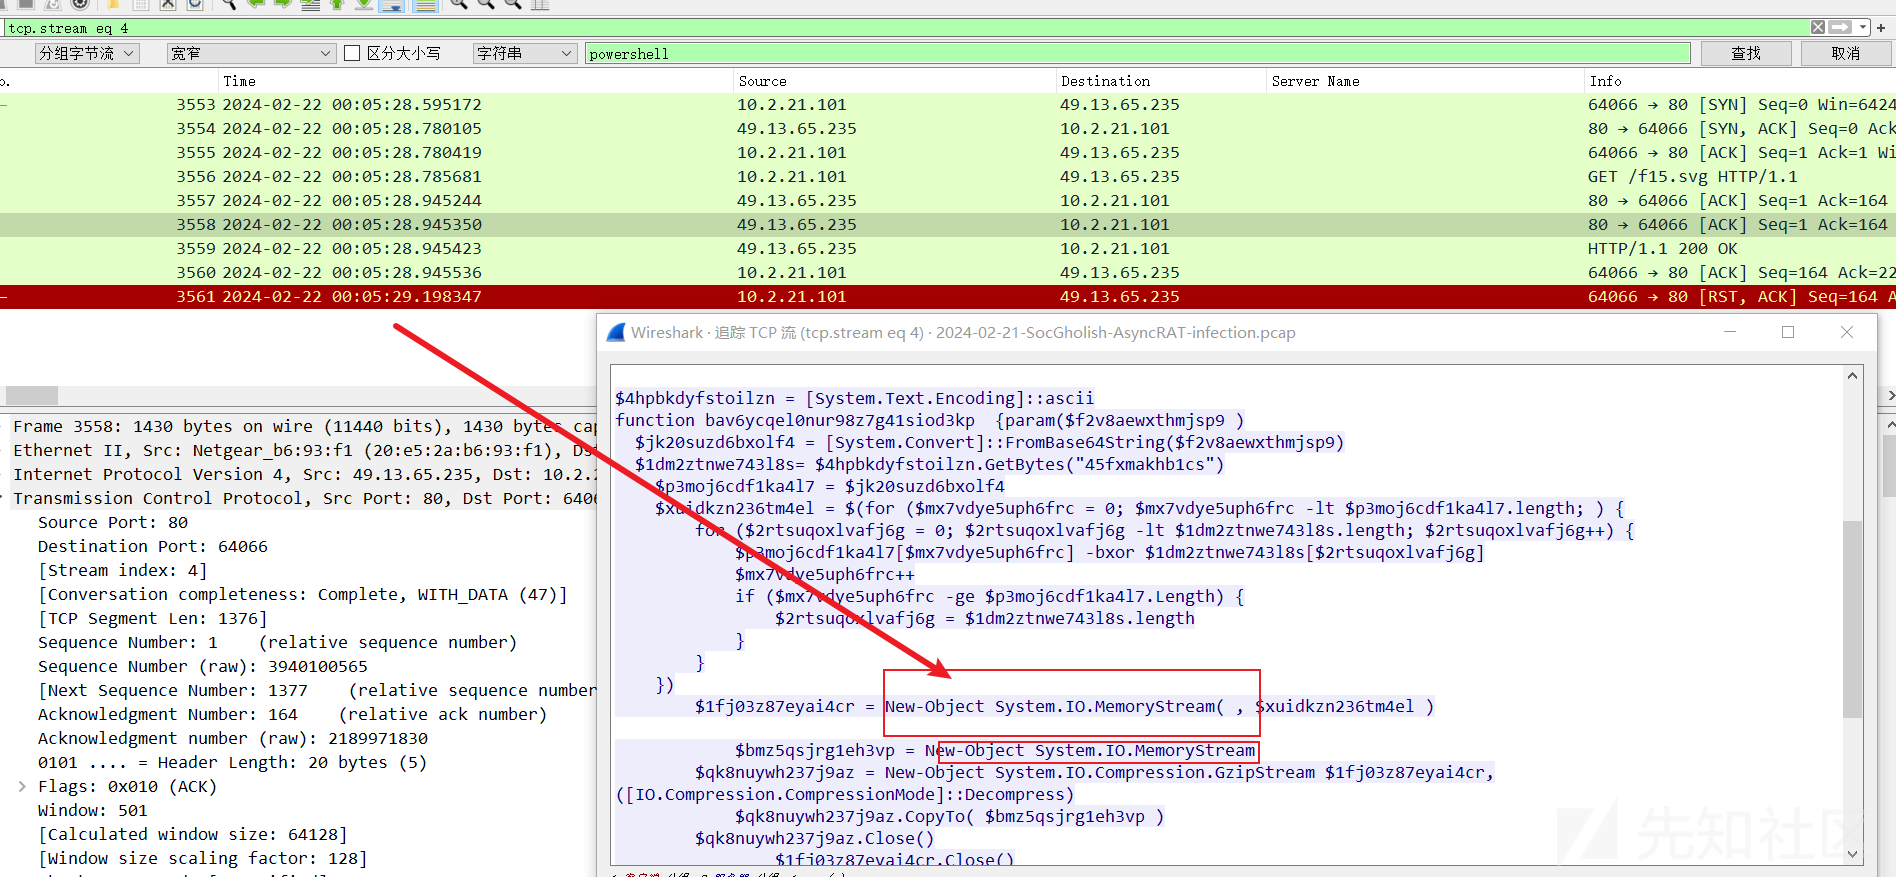The image size is (1896, 877).
Task: Sort by the Source column header
Action: click(x=895, y=81)
